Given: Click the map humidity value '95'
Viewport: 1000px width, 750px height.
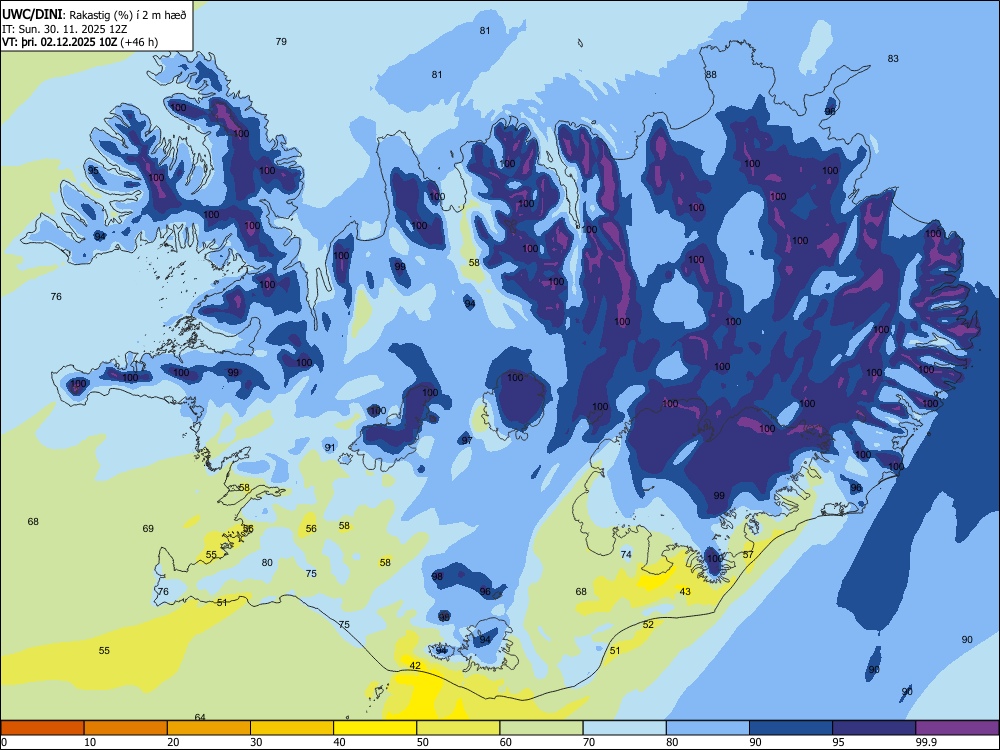Looking at the screenshot, I should [x=93, y=171].
